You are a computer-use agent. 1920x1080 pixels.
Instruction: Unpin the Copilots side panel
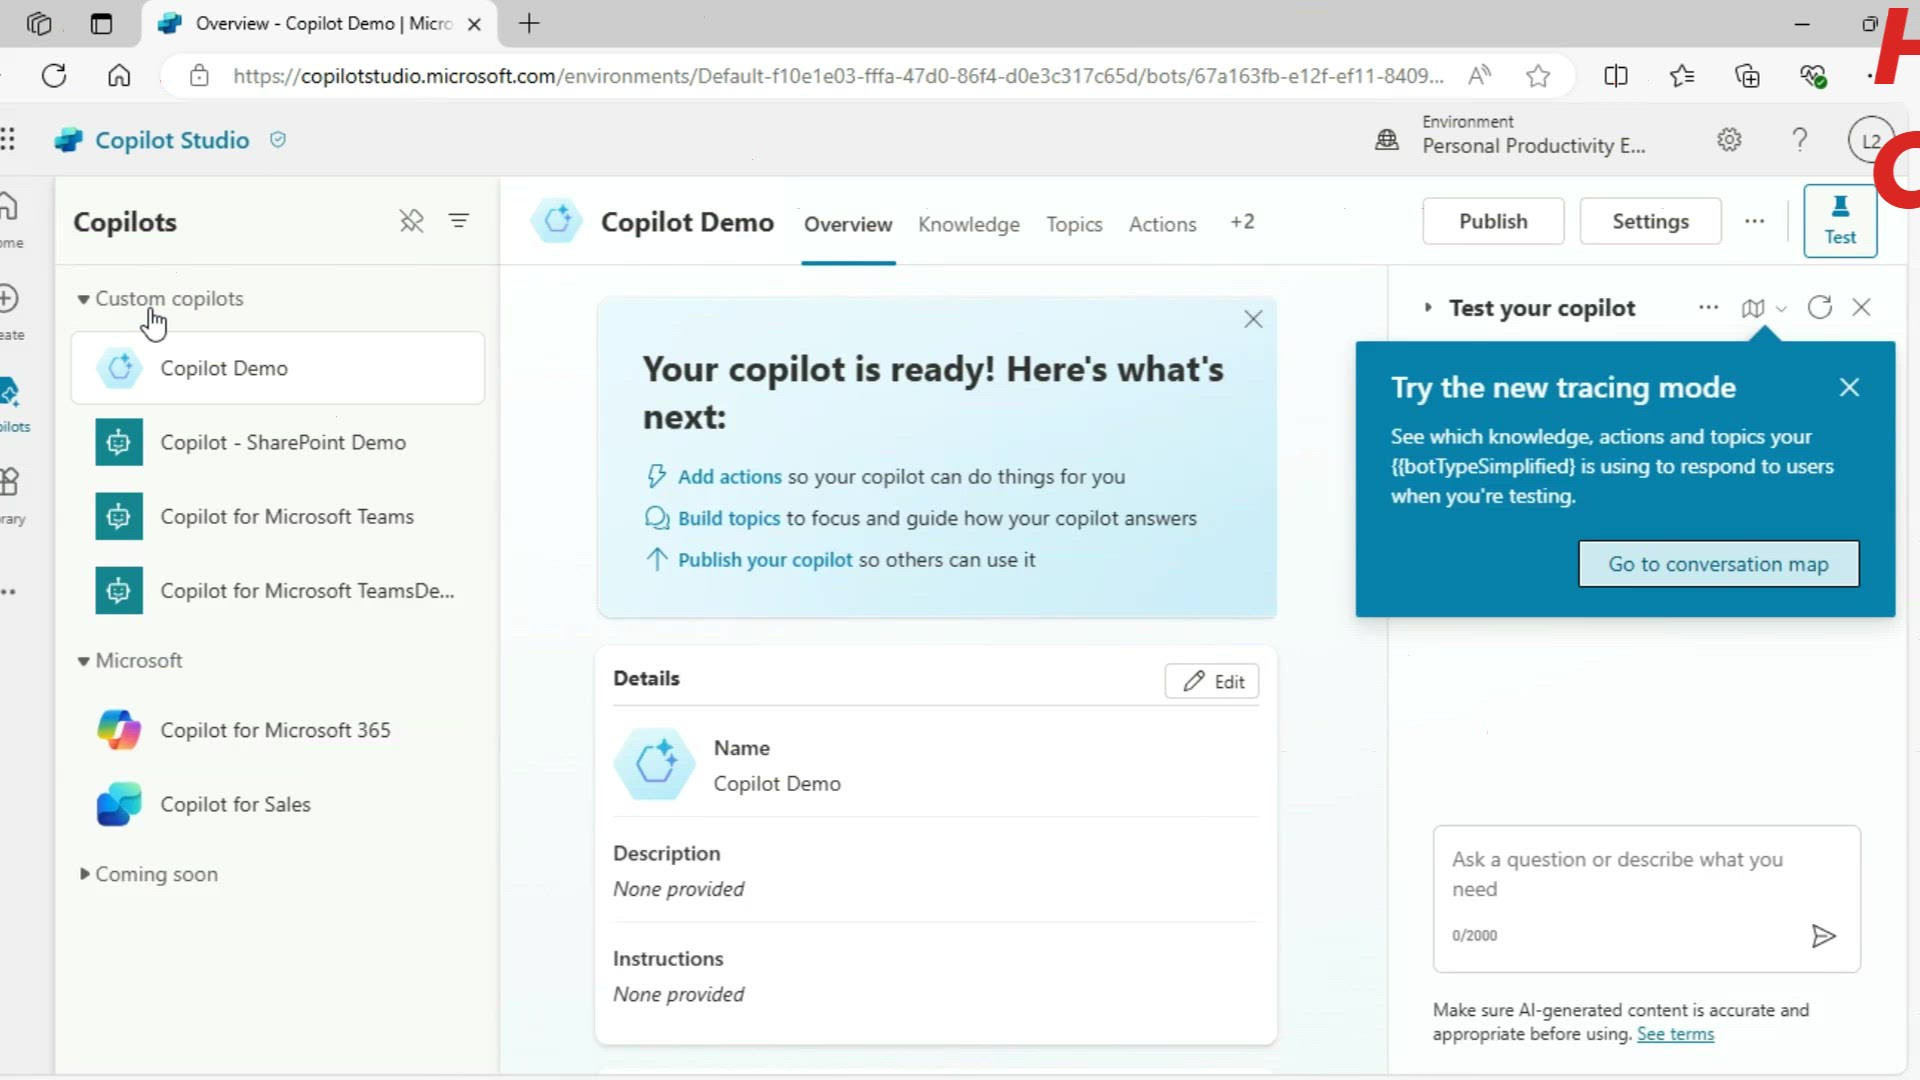point(412,220)
